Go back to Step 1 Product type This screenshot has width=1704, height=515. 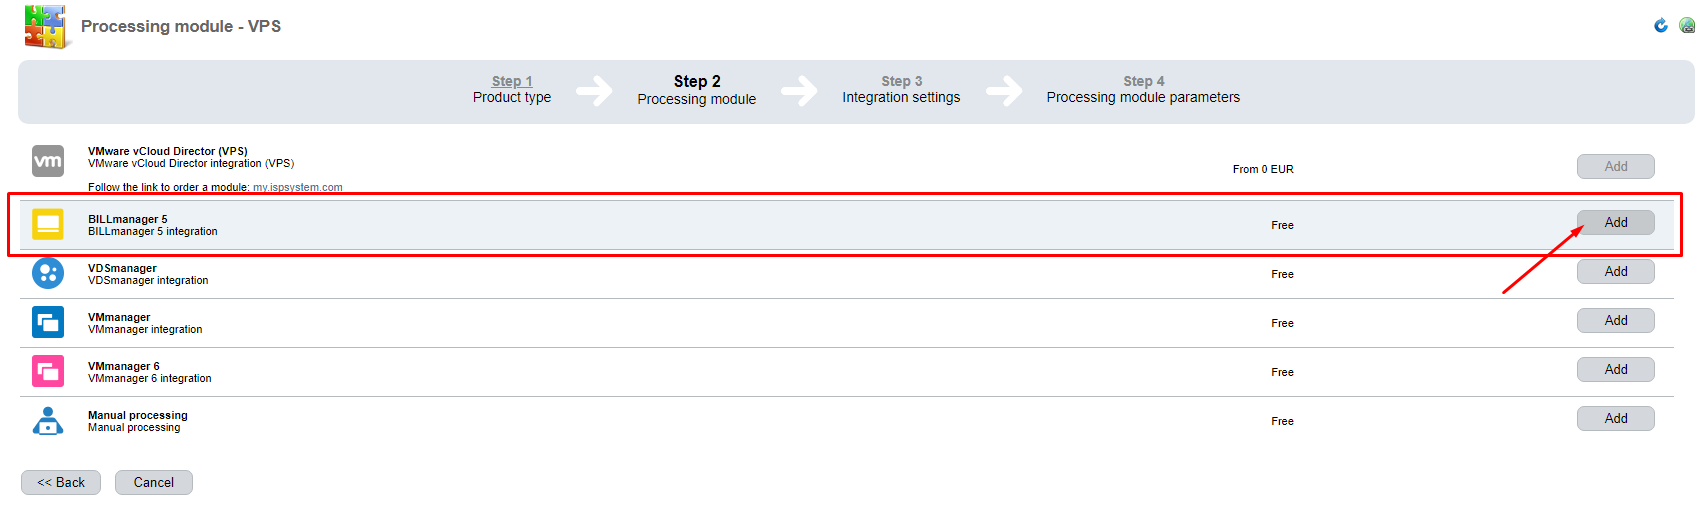[512, 81]
